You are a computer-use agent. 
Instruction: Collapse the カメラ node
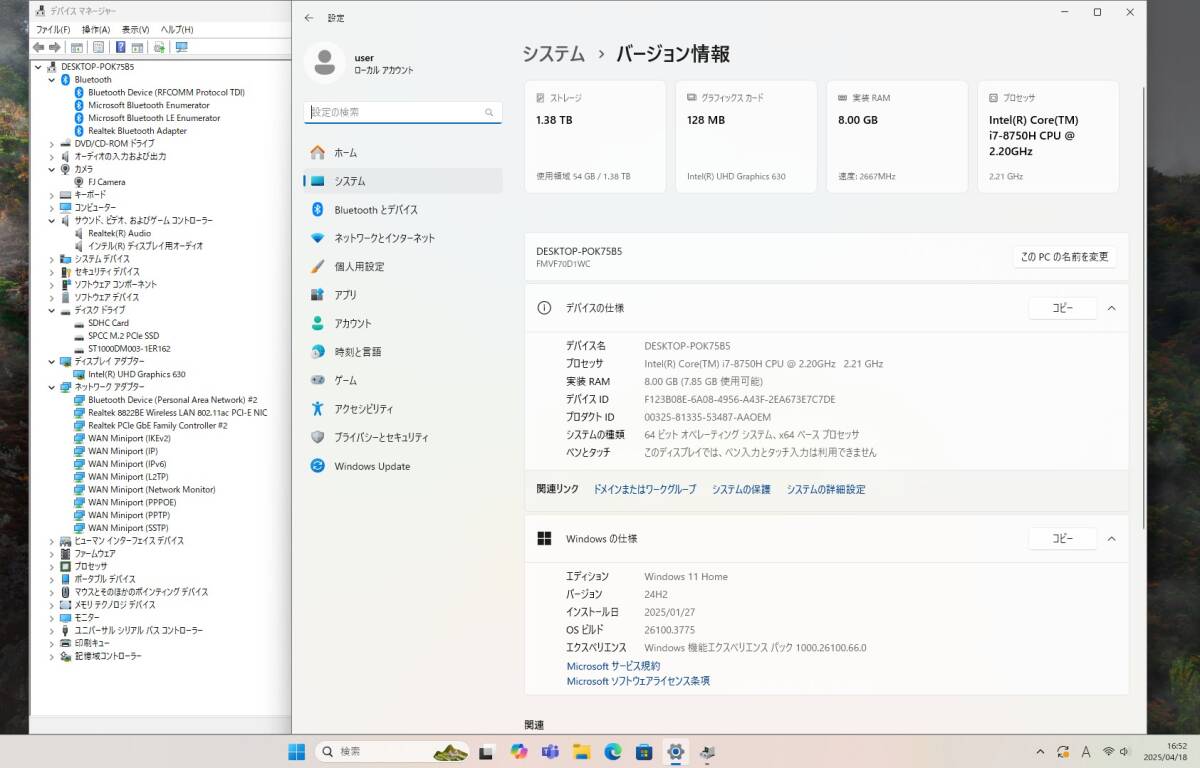tap(52, 169)
